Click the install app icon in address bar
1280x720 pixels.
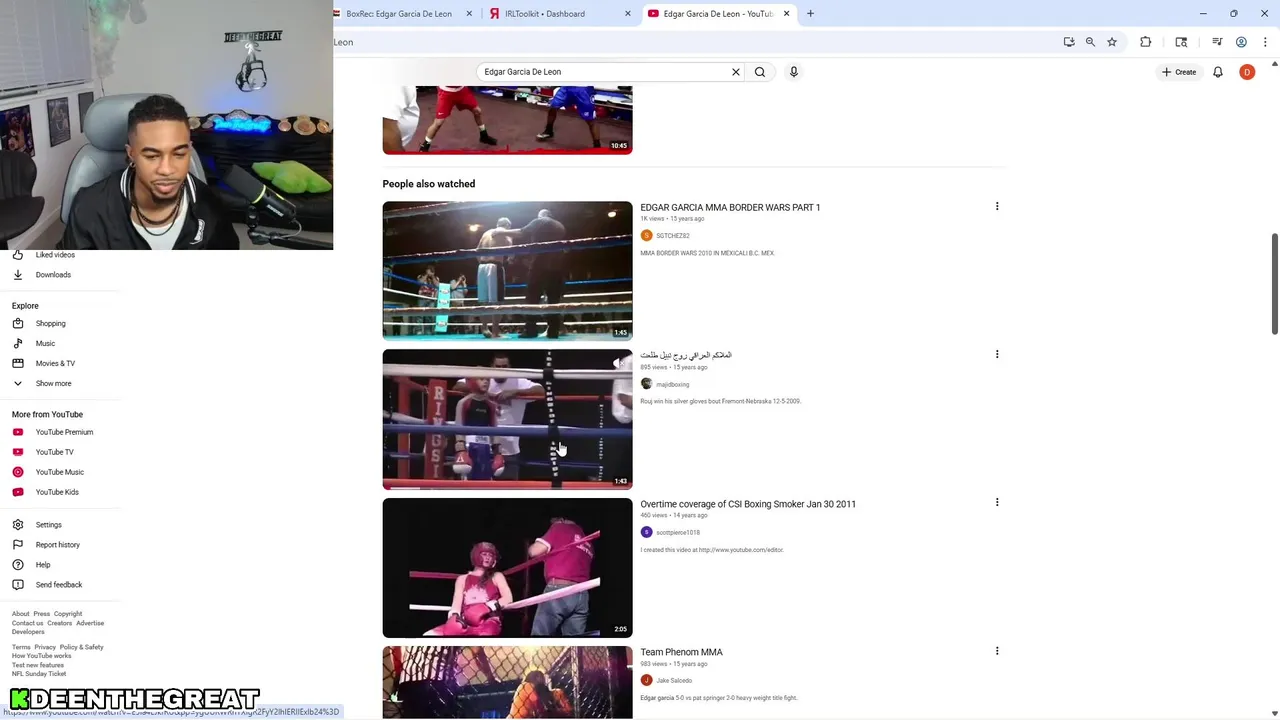click(1069, 42)
